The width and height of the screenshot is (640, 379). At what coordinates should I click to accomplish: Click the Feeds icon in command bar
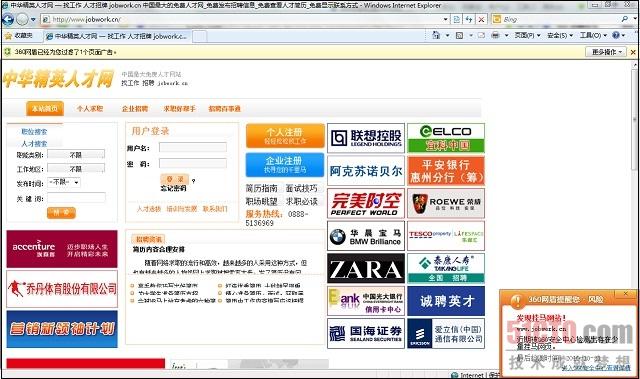point(460,35)
